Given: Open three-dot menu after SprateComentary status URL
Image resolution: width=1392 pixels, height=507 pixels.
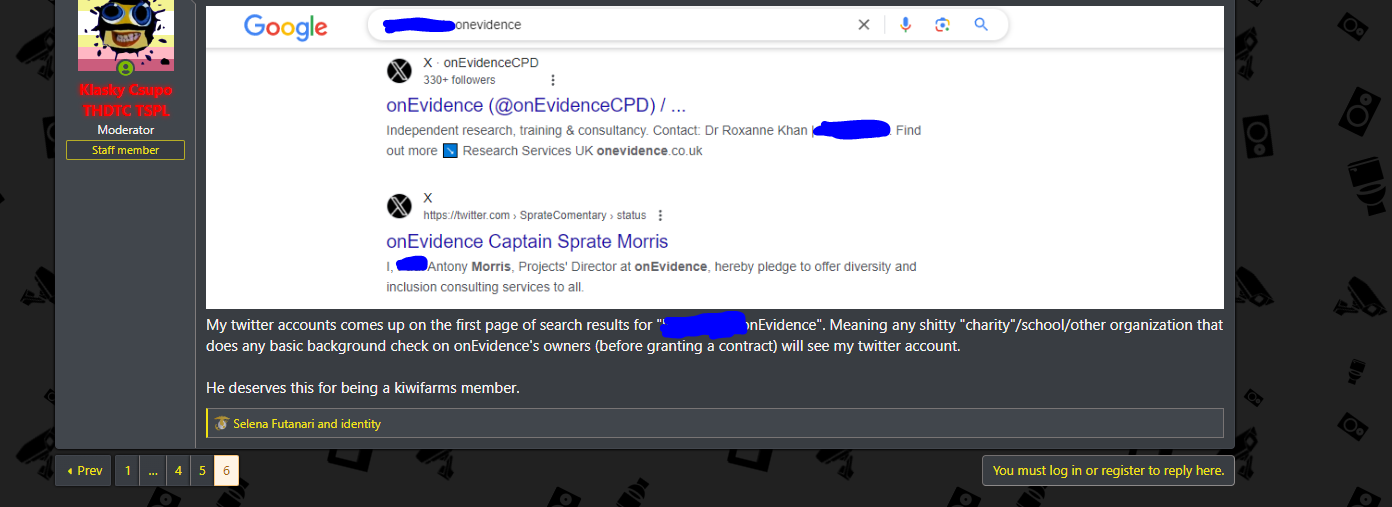Looking at the screenshot, I should point(660,215).
